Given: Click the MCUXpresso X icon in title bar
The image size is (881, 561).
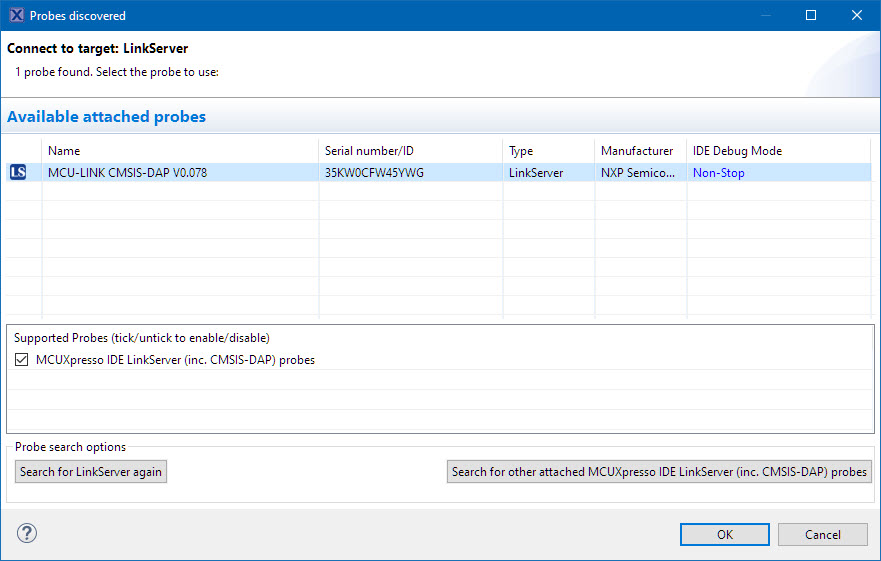Looking at the screenshot, I should click(16, 15).
